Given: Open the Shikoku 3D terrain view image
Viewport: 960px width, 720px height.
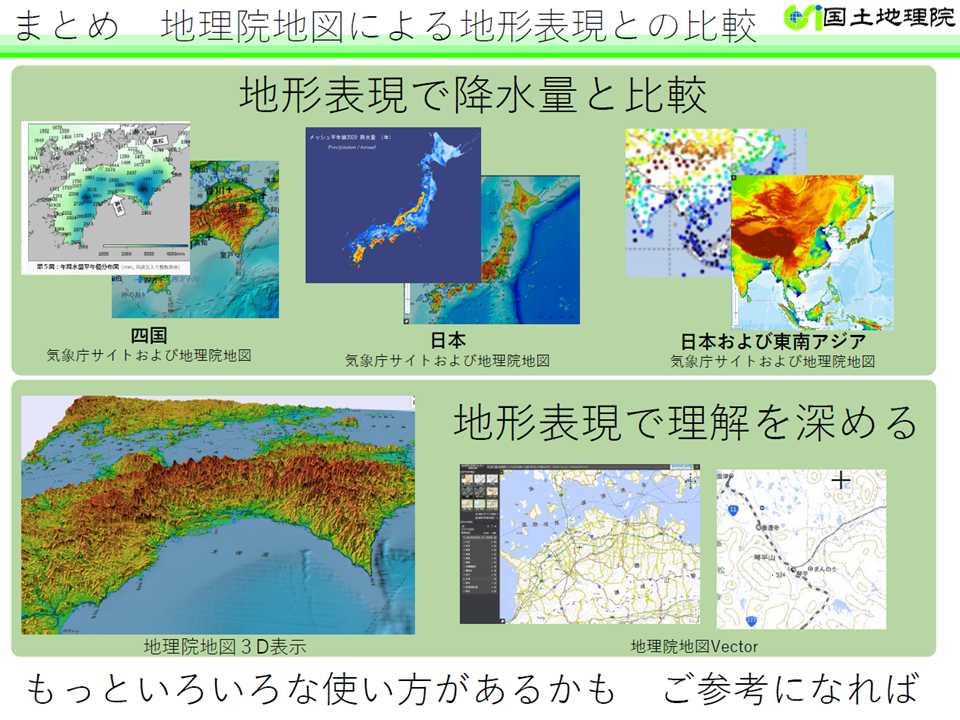Looking at the screenshot, I should click(218, 515).
